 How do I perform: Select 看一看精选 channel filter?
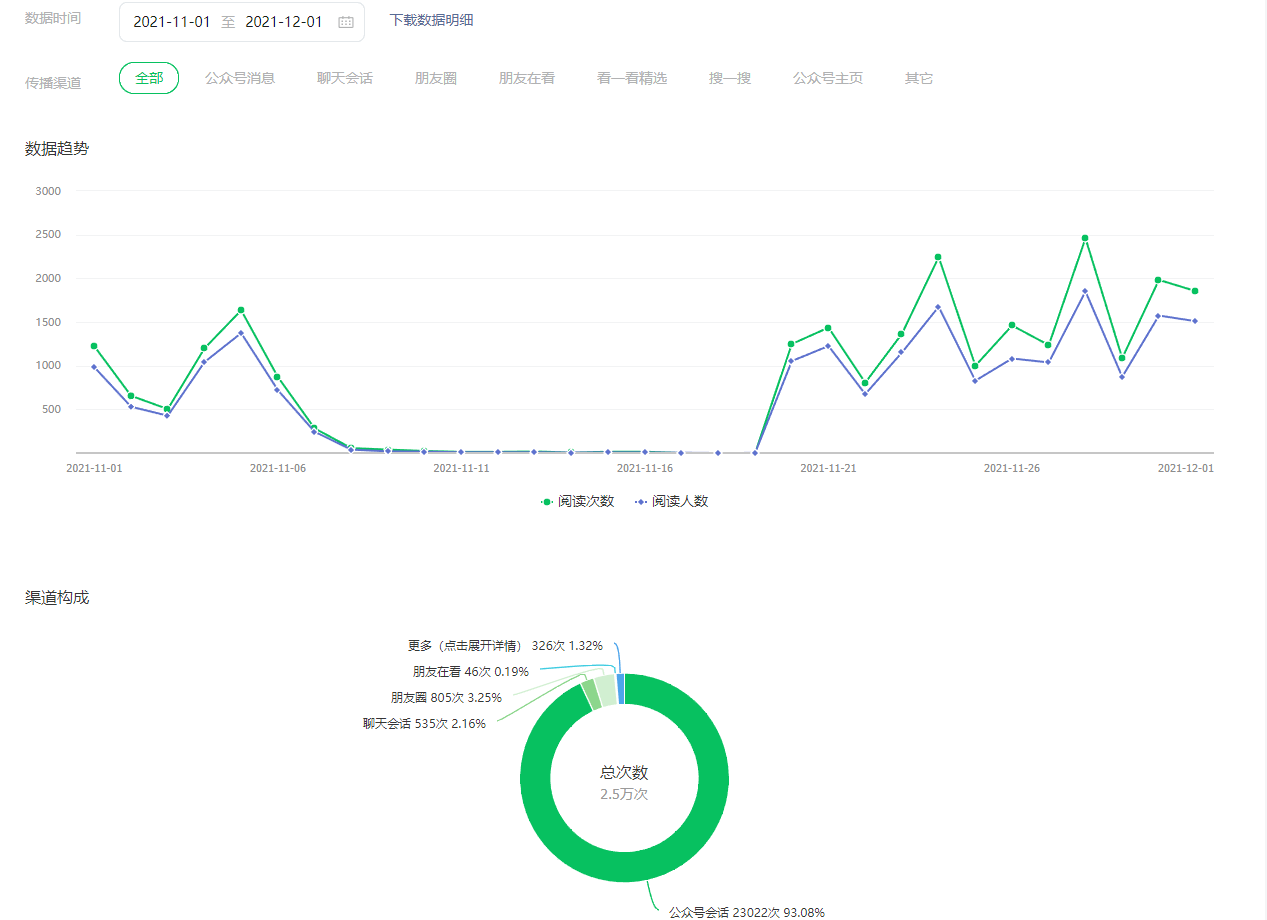632,78
